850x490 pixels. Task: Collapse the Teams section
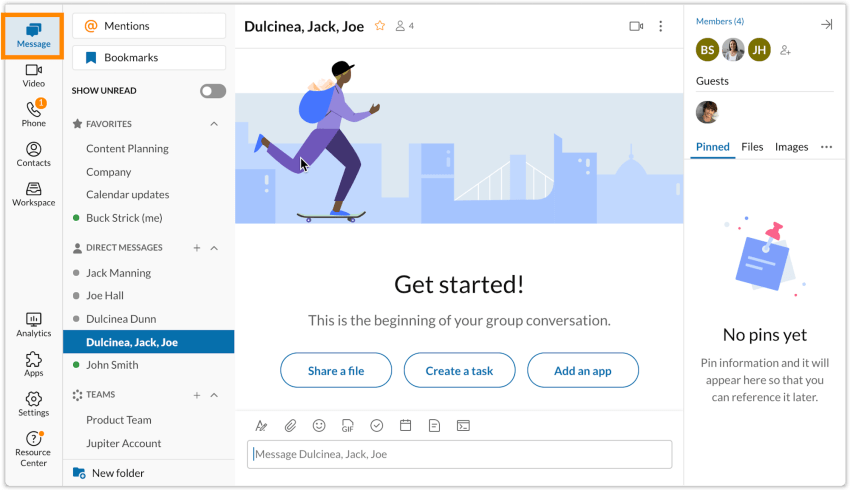pyautogui.click(x=214, y=395)
